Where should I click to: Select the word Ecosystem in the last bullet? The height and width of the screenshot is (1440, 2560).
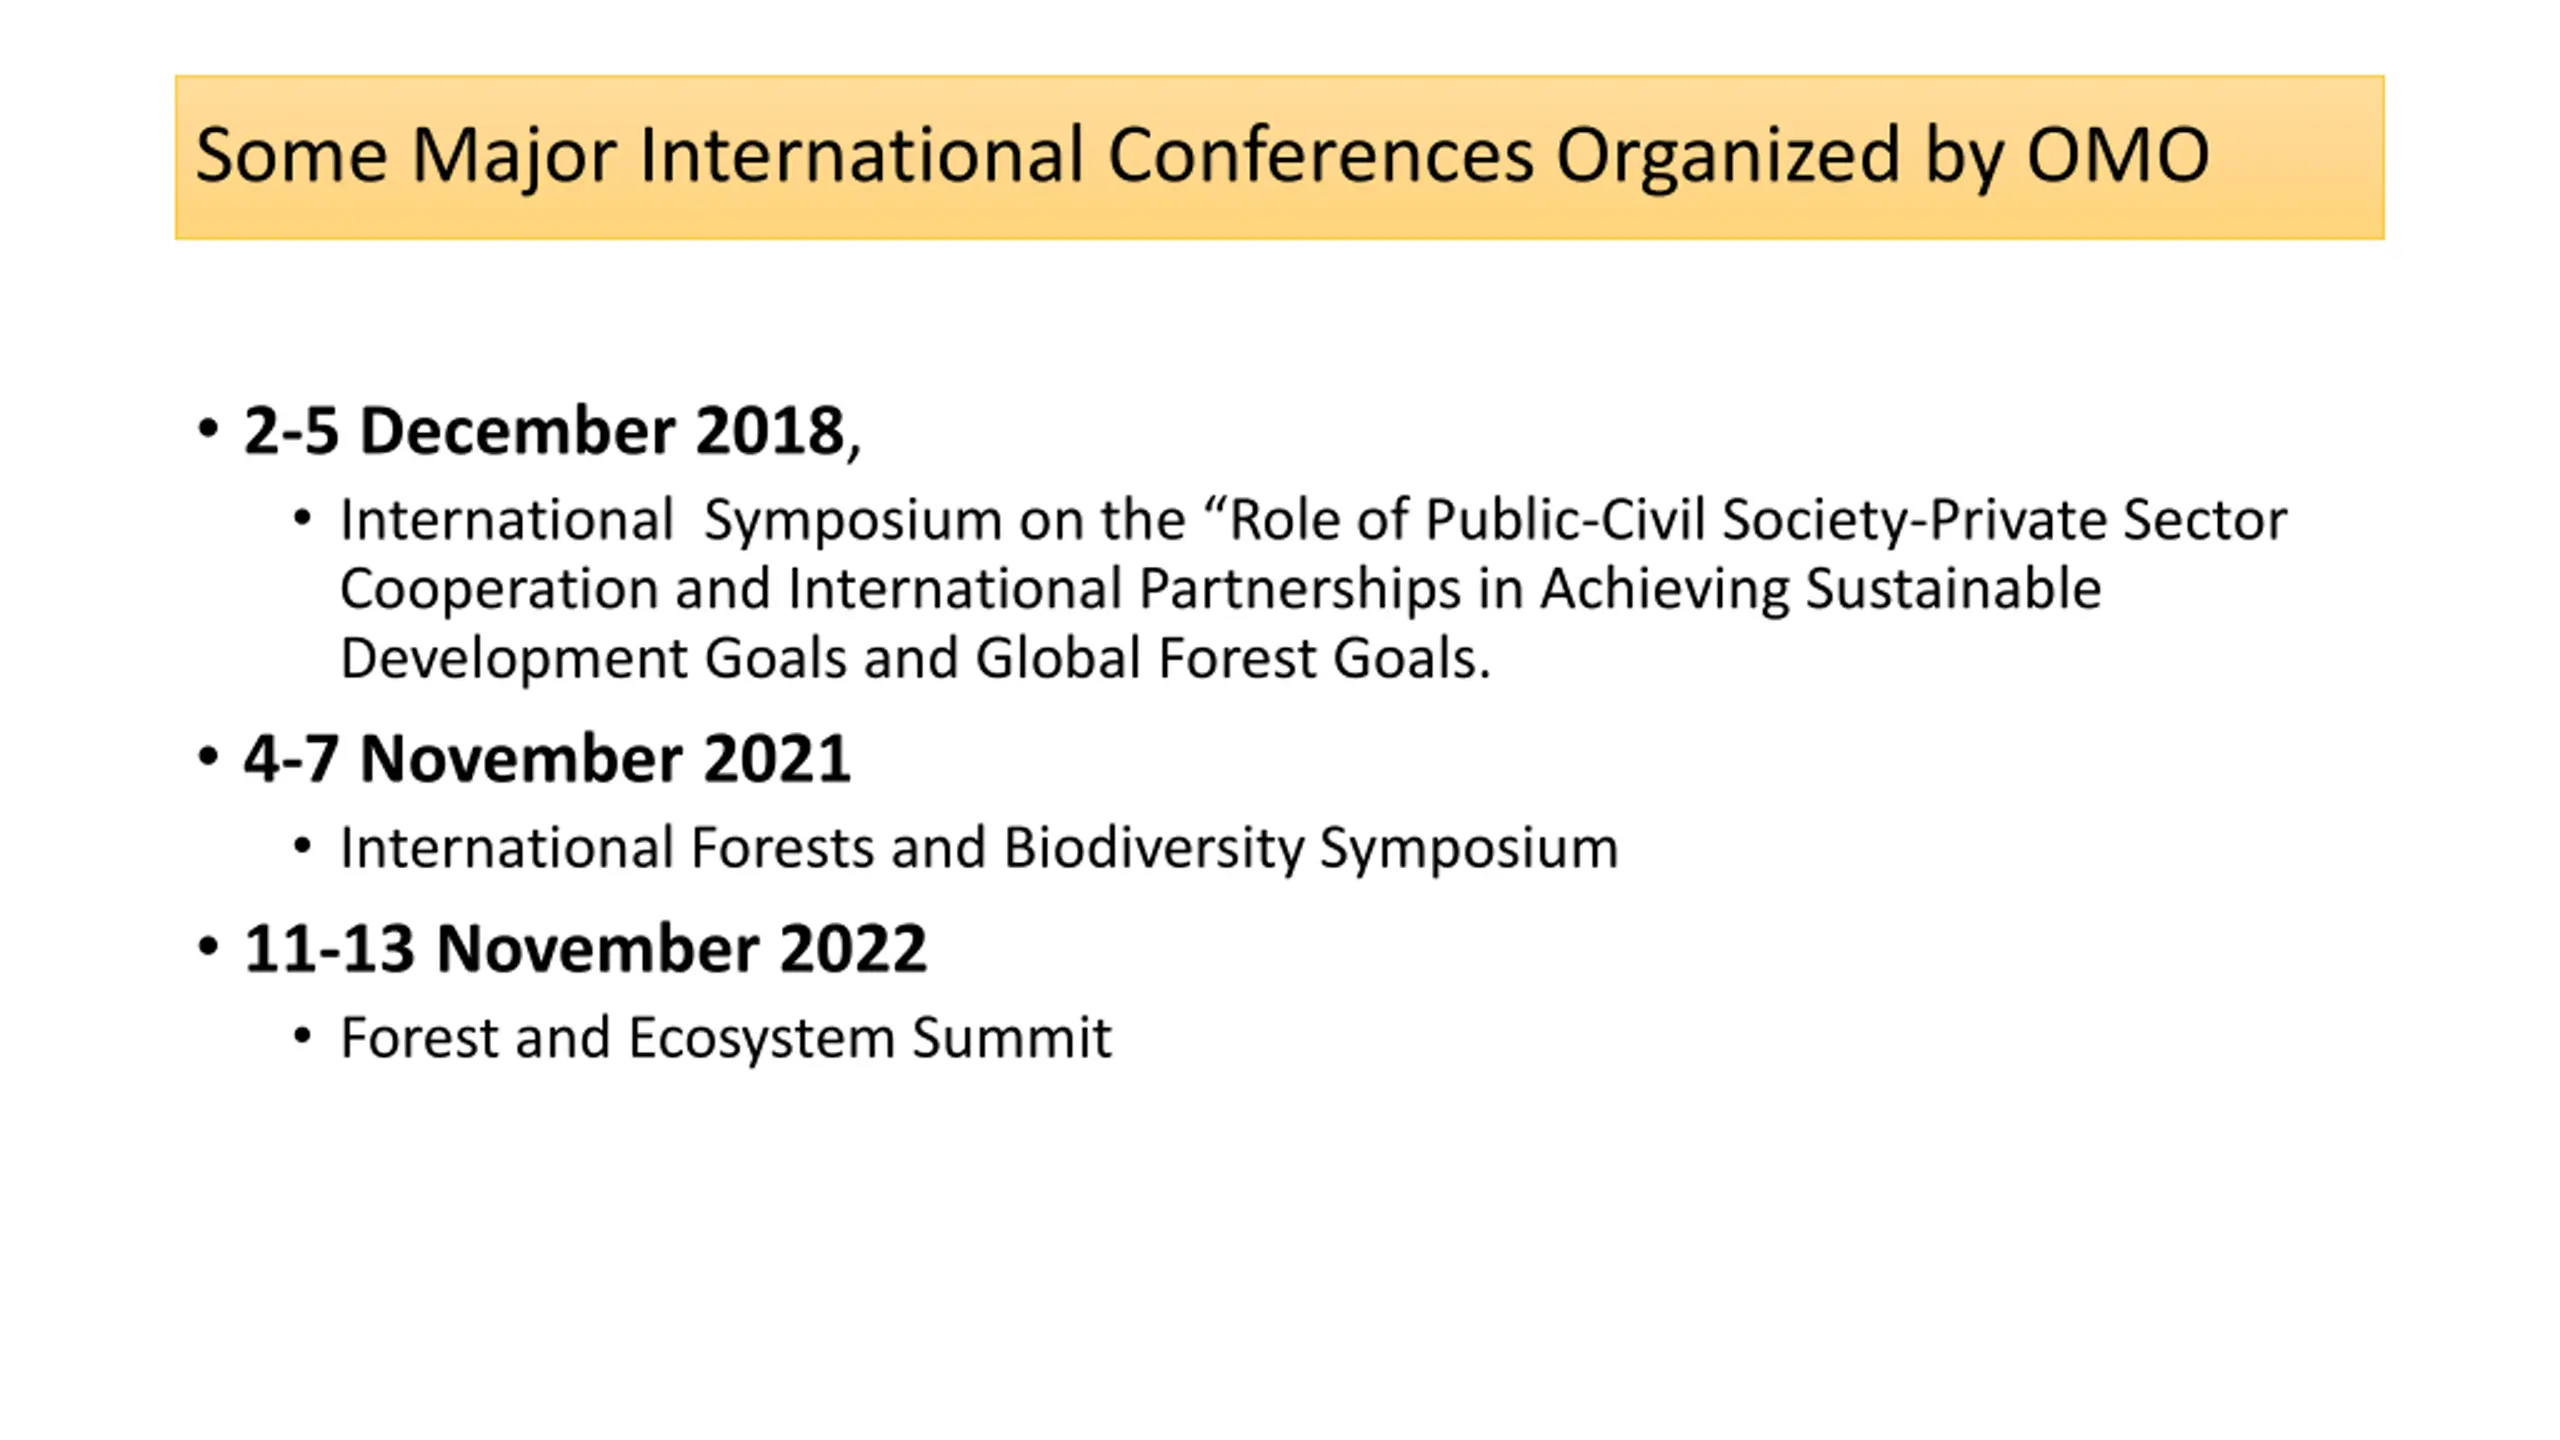tap(762, 1039)
